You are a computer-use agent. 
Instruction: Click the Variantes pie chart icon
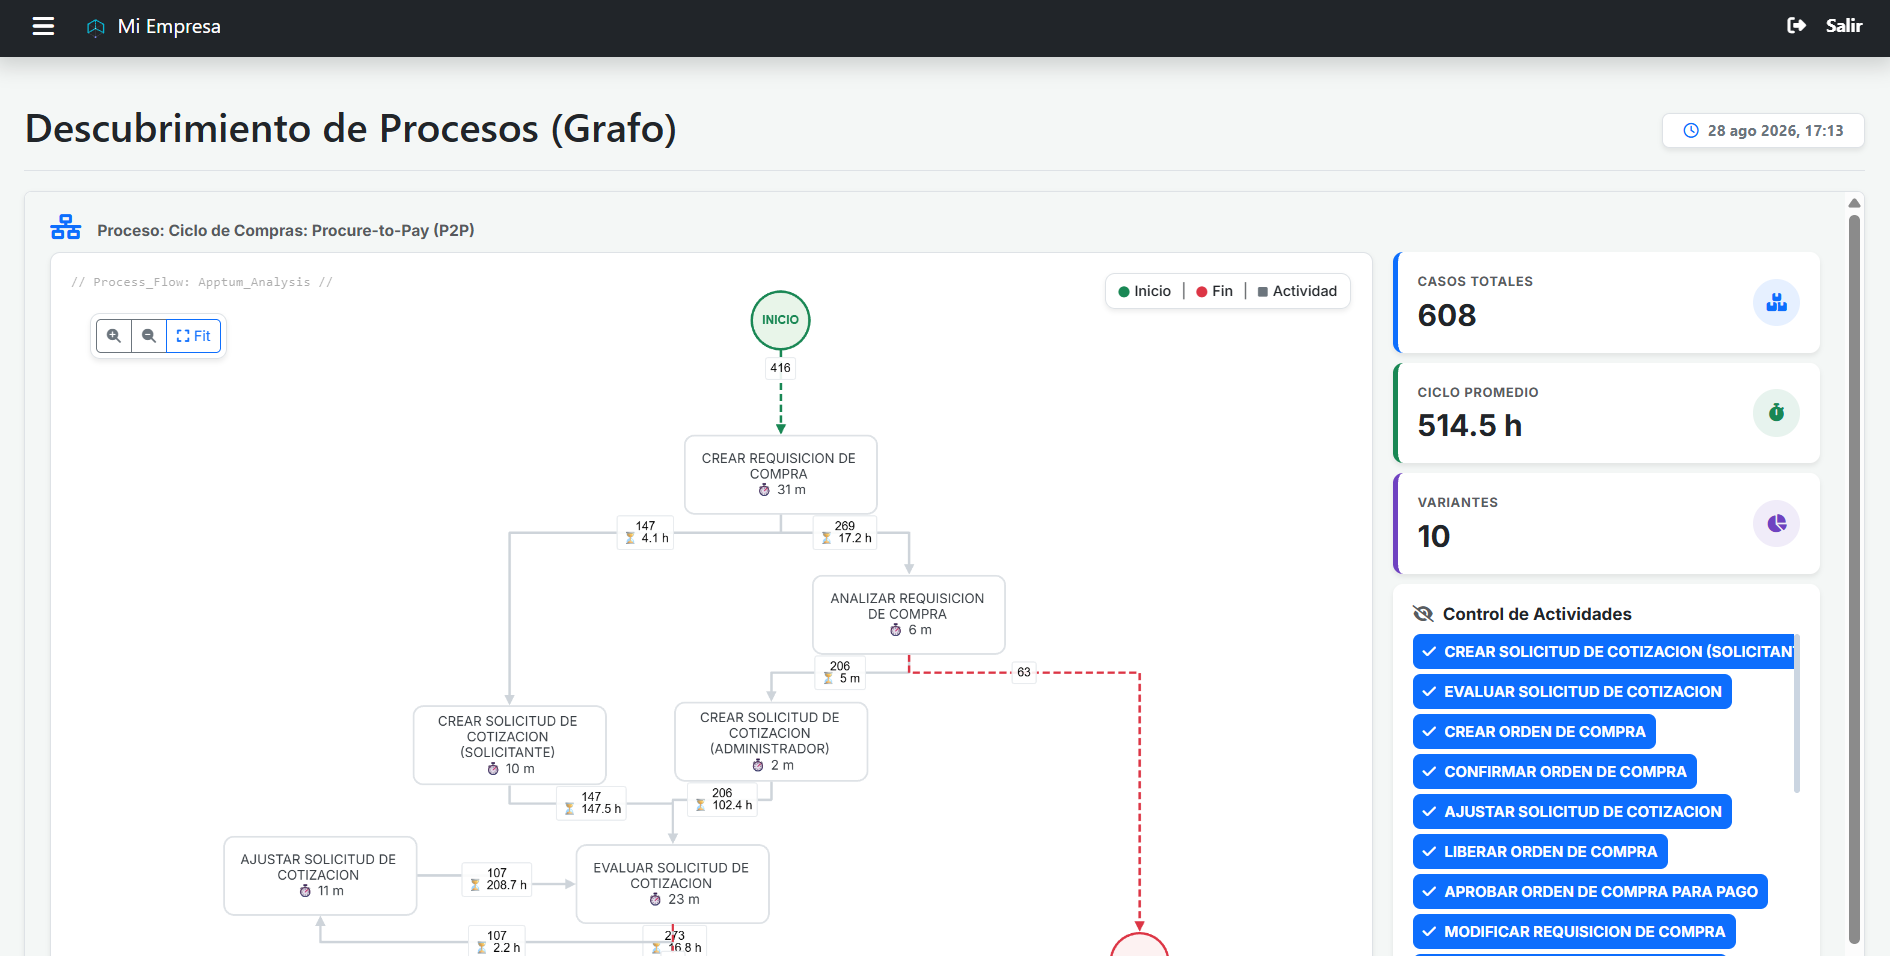(1776, 523)
